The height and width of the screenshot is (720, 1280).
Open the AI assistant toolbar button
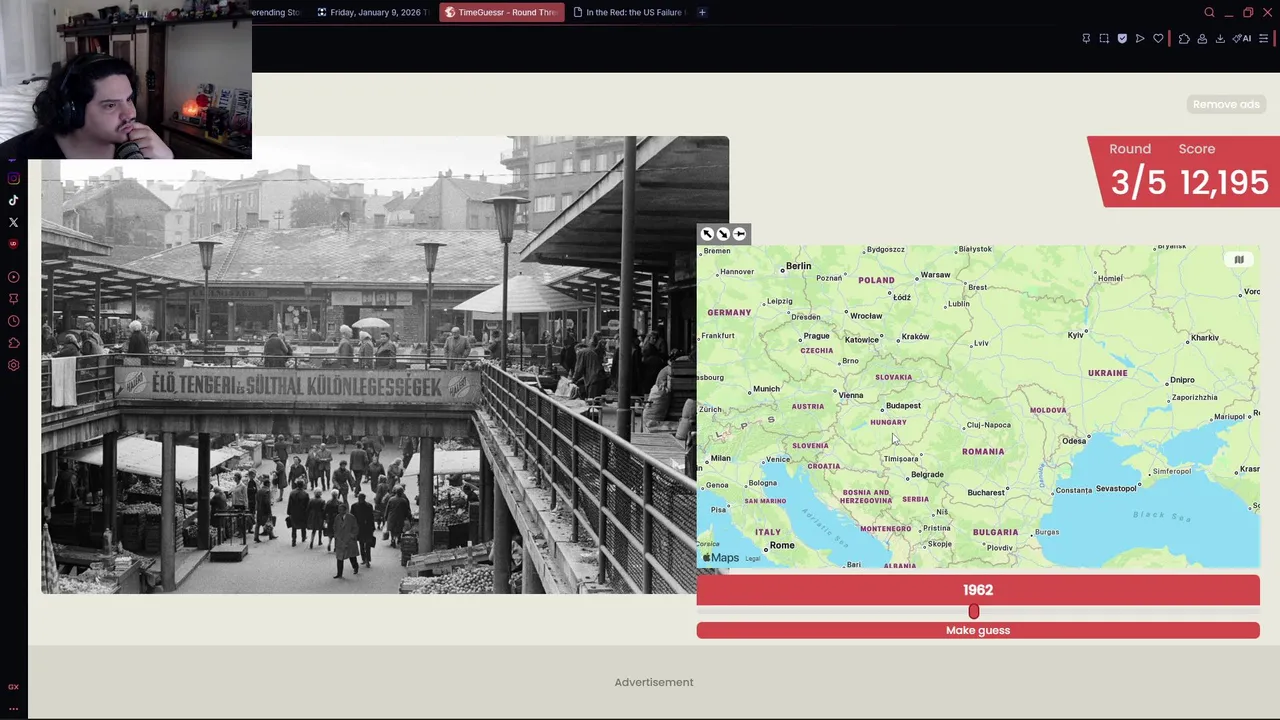1242,38
